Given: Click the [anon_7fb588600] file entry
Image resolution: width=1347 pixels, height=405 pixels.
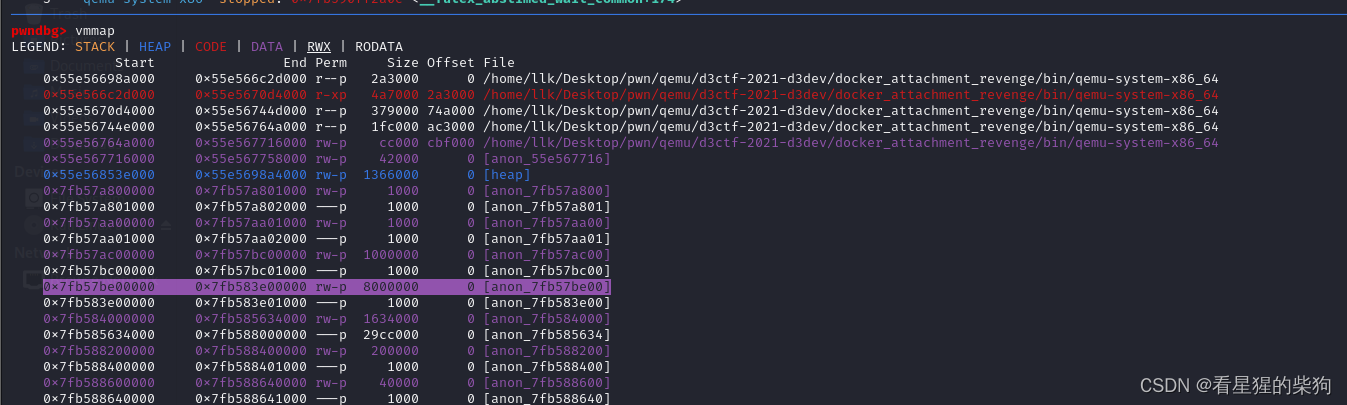Looking at the screenshot, I should [547, 383].
